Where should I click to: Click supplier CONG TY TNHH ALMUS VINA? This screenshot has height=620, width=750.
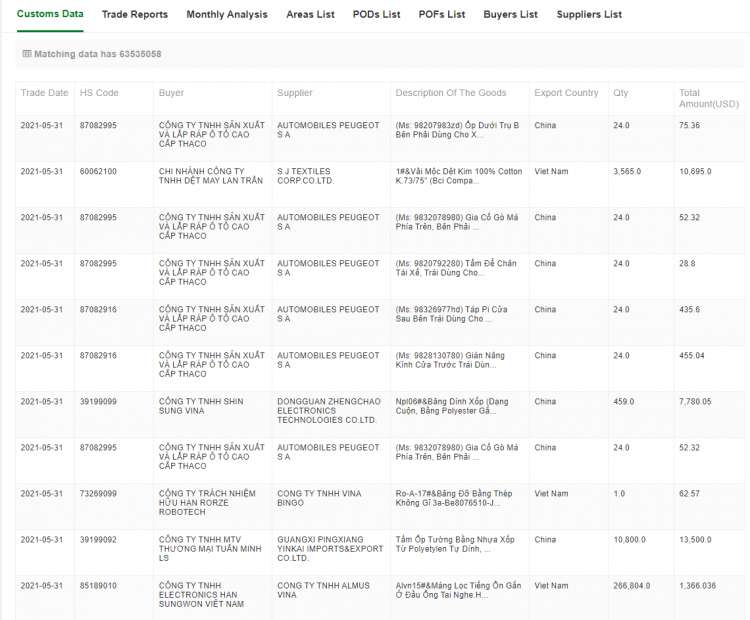click(323, 589)
